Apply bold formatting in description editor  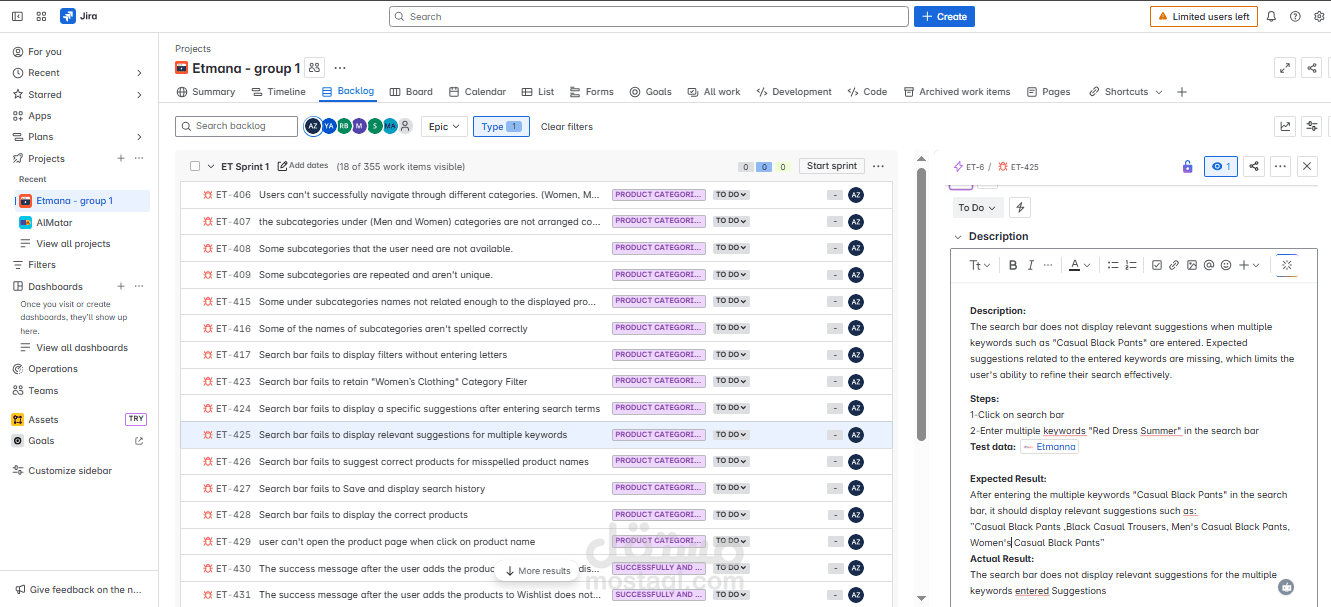(1012, 265)
